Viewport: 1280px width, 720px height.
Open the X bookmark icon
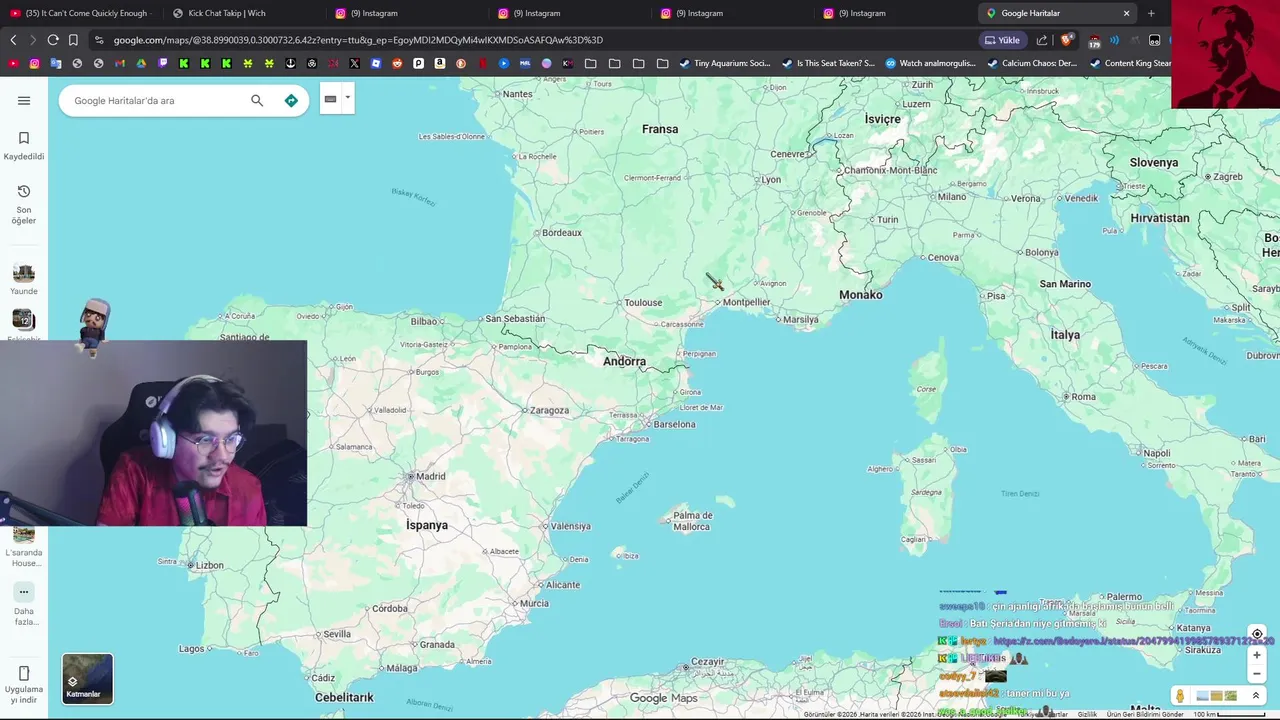354,63
